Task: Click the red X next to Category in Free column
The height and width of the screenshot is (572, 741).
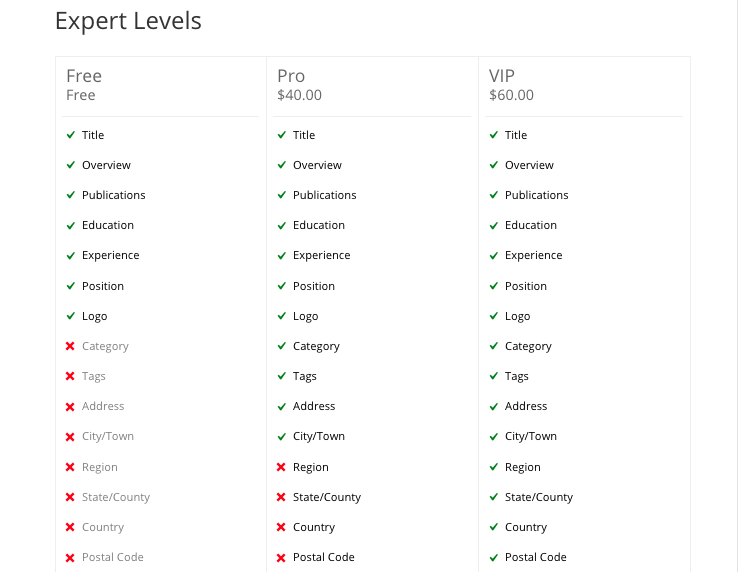Action: pyautogui.click(x=70, y=347)
